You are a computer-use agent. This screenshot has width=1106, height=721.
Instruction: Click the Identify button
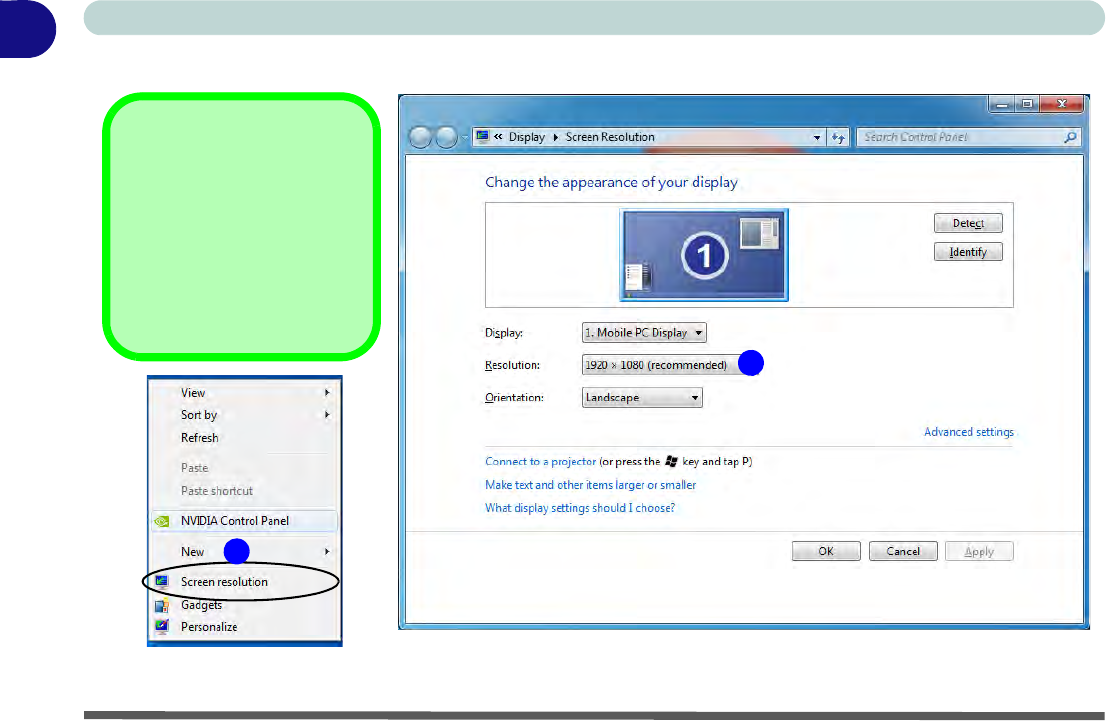tap(968, 252)
